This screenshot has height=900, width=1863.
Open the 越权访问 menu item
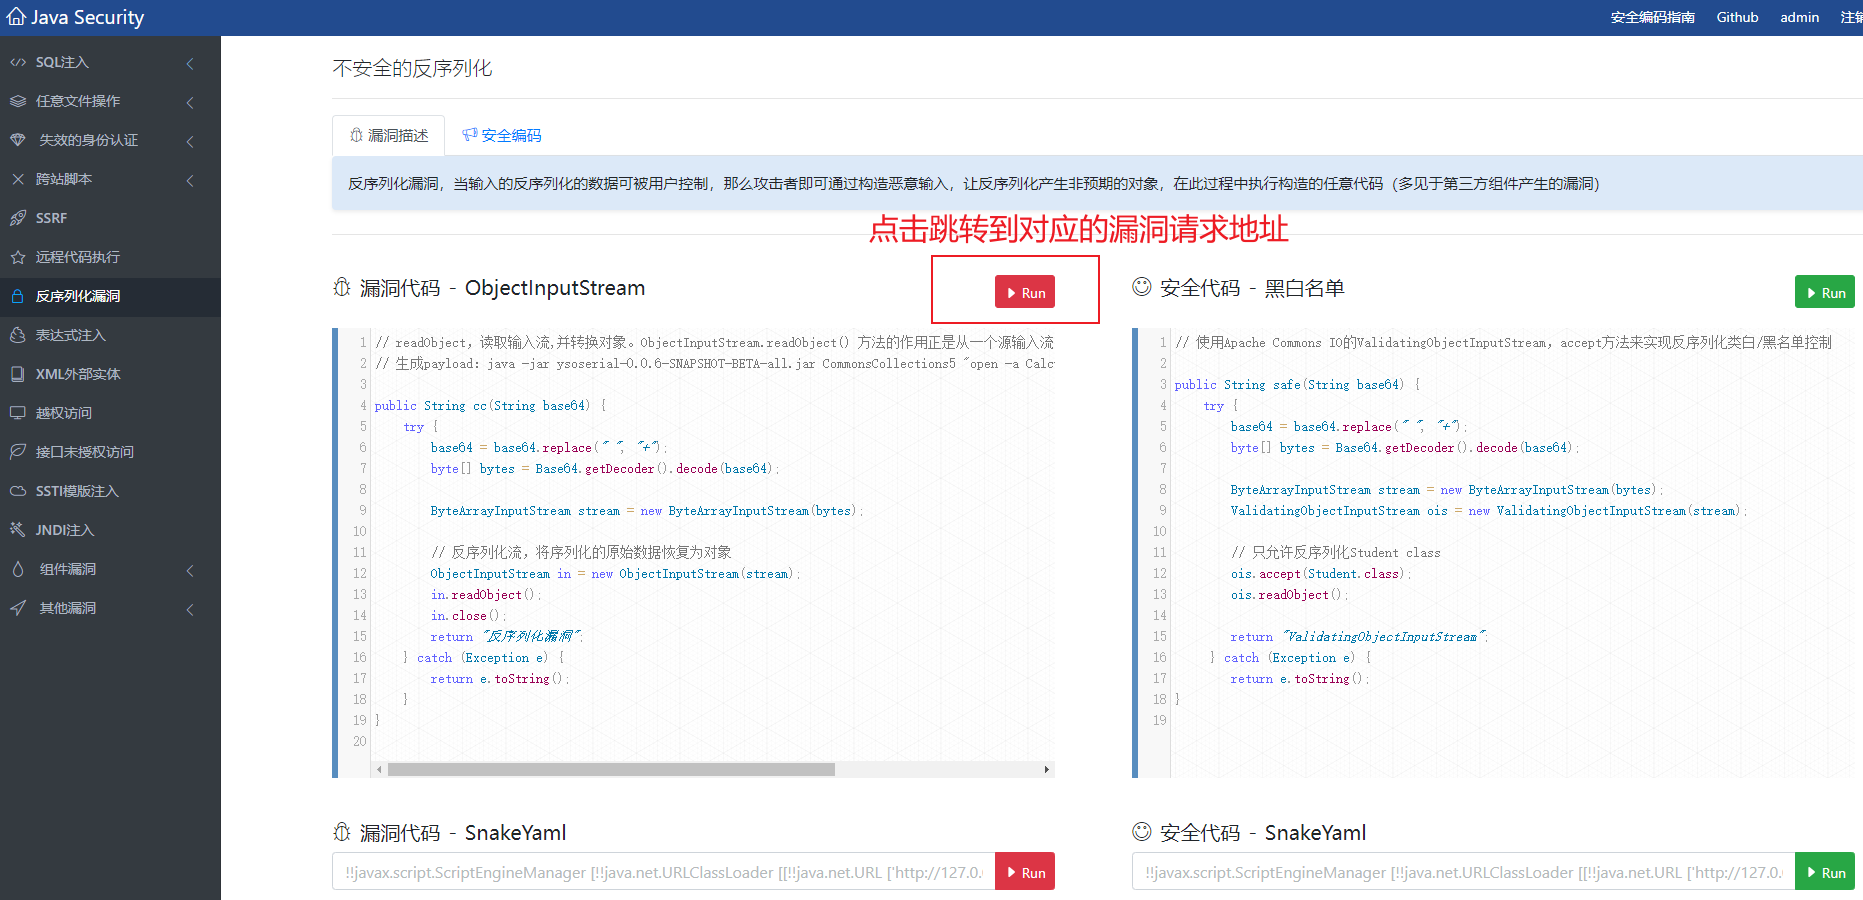coord(110,413)
